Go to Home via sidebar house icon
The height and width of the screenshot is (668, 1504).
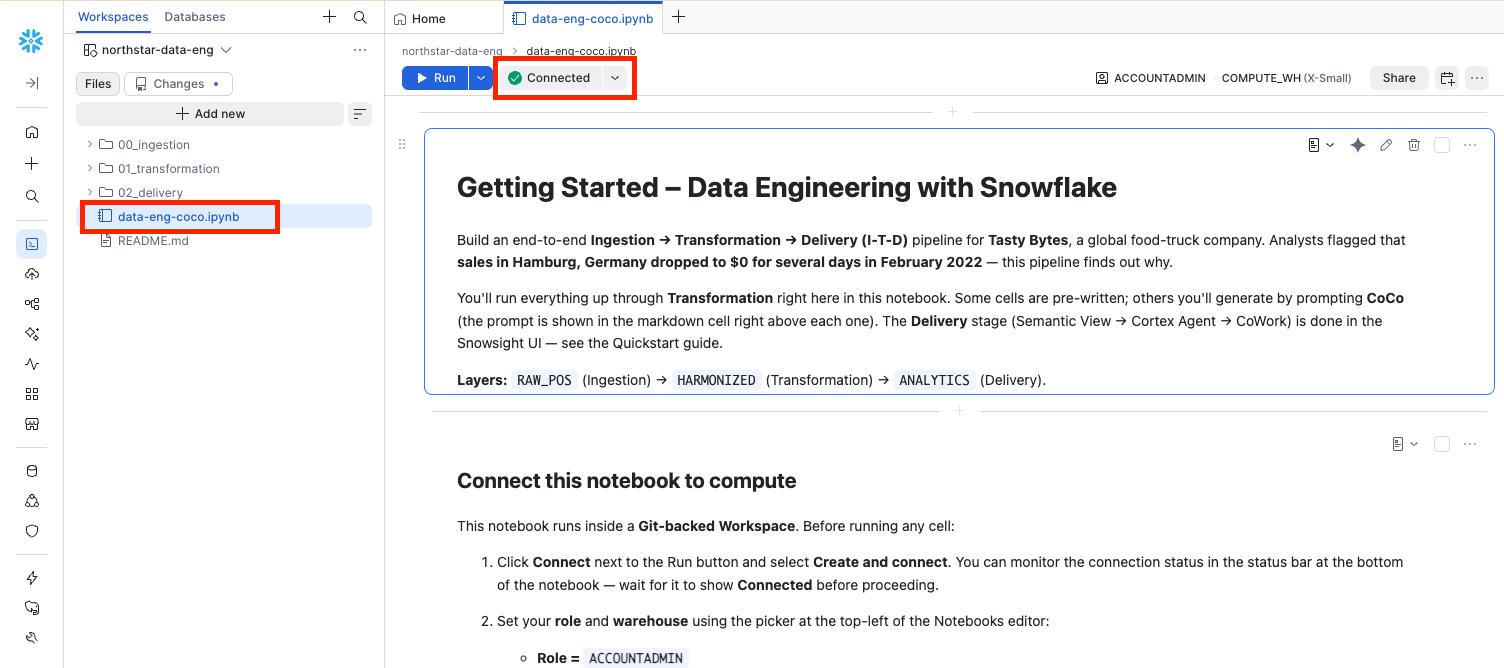[x=32, y=132]
